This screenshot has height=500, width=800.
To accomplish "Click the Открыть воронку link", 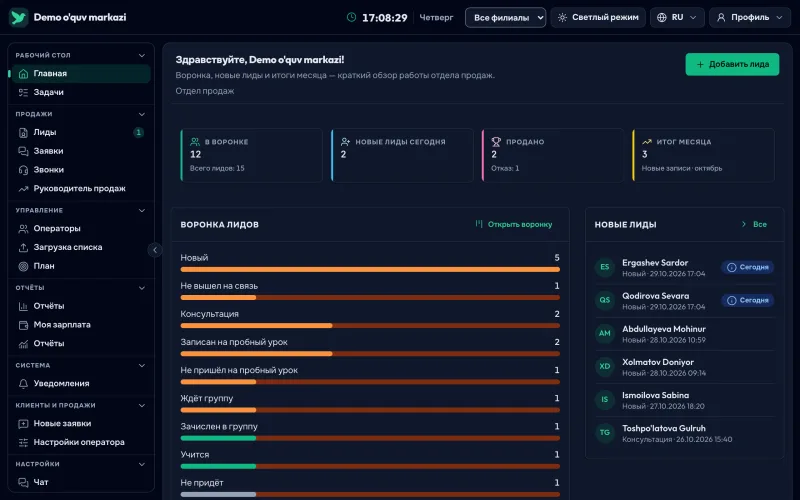I will pos(514,224).
